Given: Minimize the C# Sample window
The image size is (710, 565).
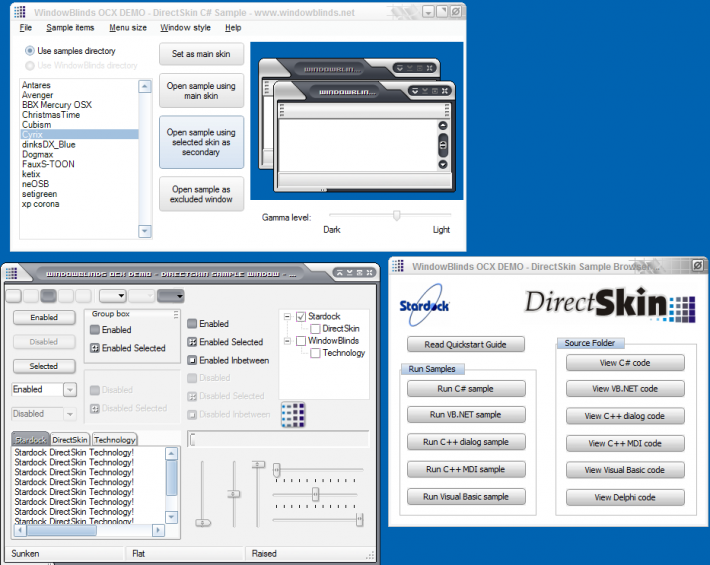Looking at the screenshot, I should (428, 12).
